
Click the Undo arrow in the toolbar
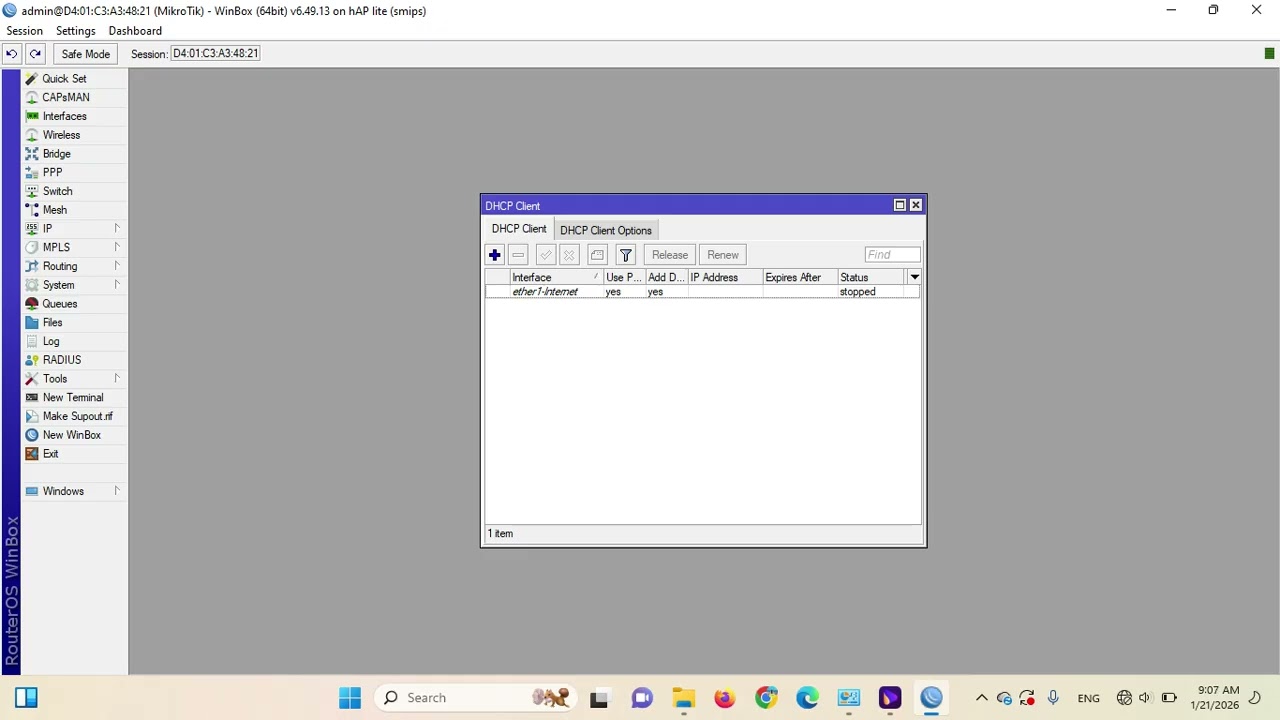tap(12, 54)
